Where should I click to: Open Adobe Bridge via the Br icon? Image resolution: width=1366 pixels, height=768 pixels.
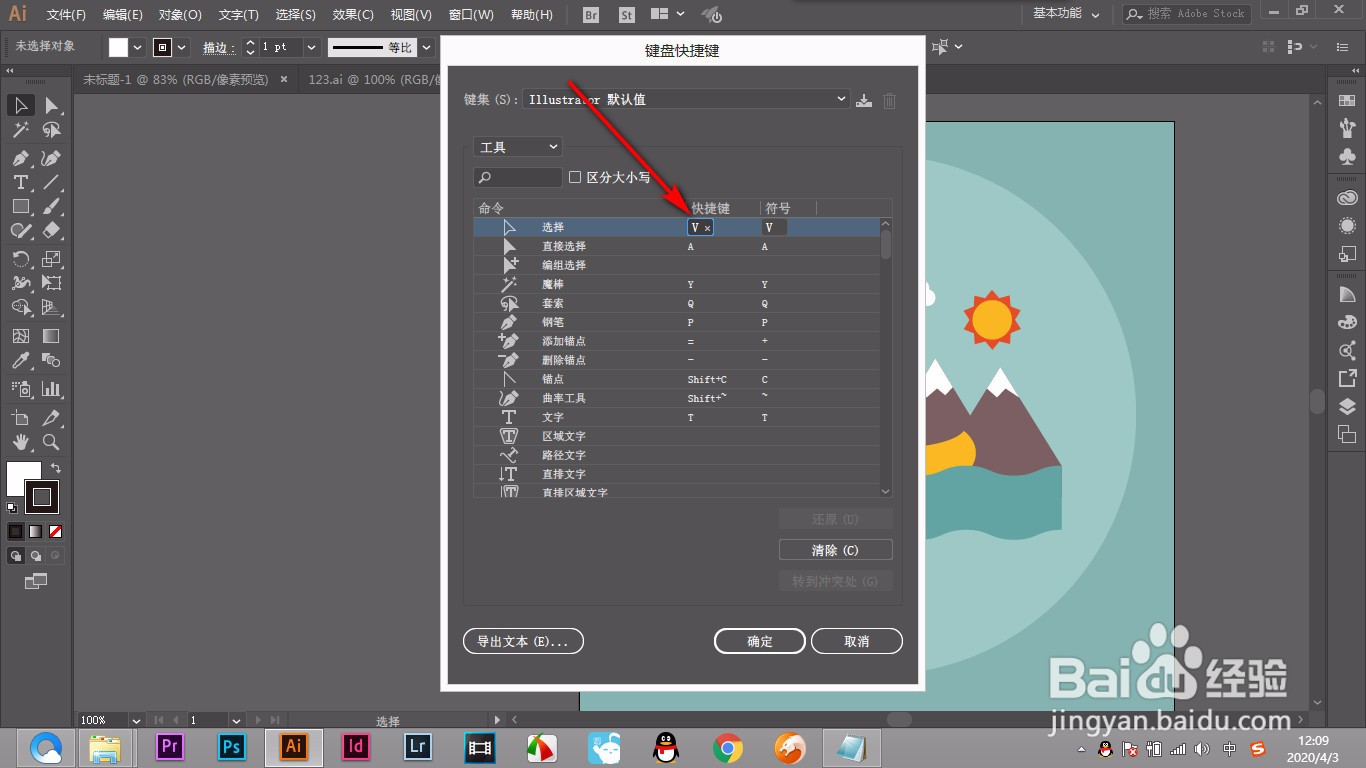pyautogui.click(x=591, y=15)
